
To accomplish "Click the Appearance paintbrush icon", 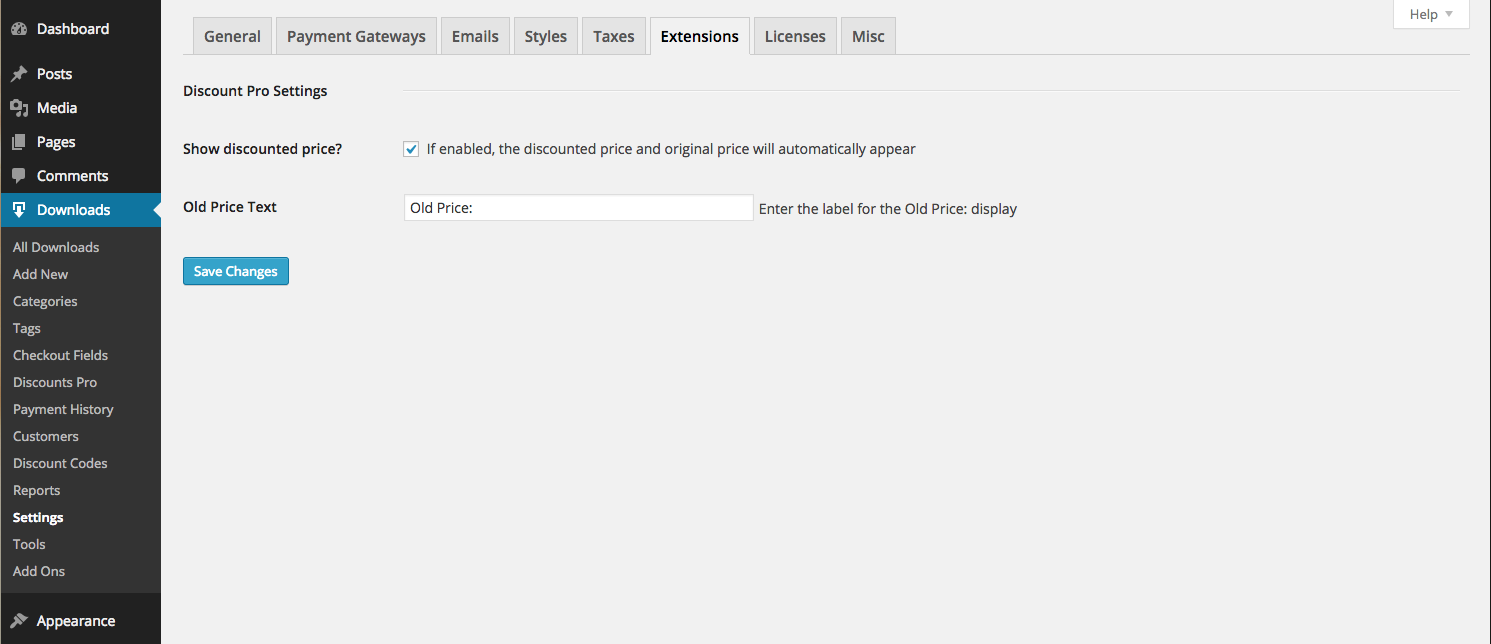I will point(19,621).
